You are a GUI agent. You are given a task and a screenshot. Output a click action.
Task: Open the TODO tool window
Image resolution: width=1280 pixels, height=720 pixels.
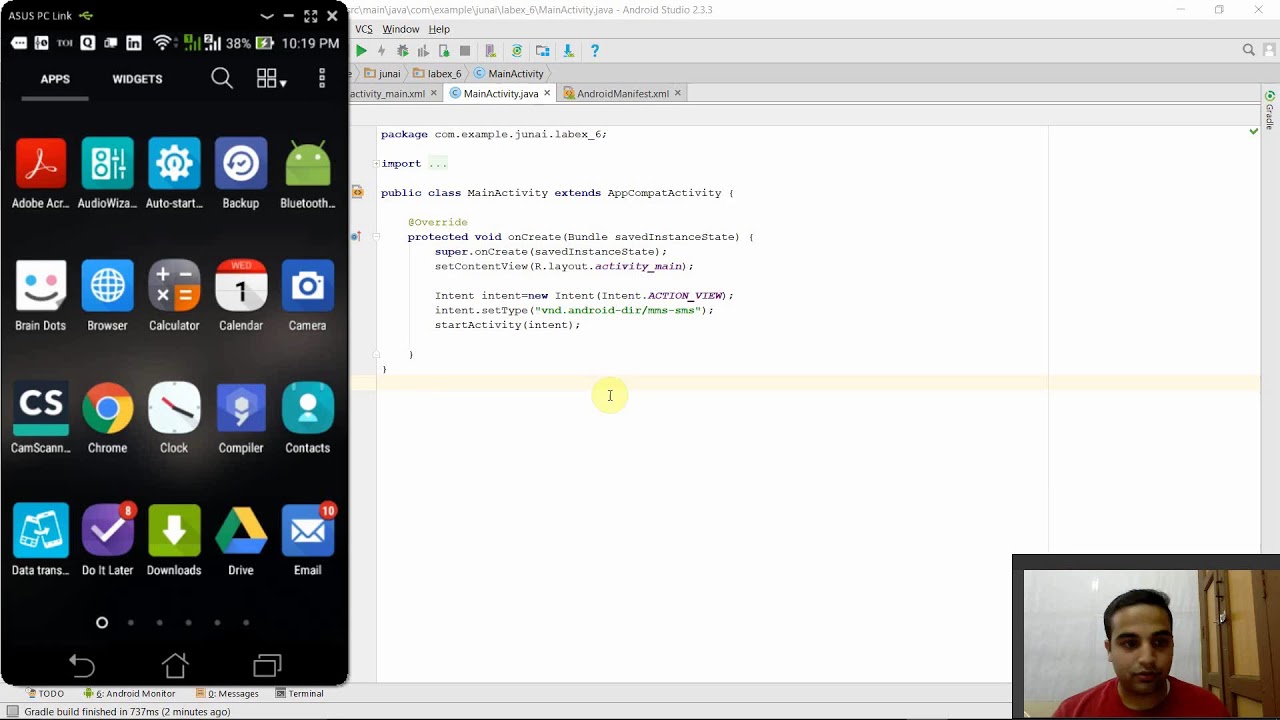(45, 693)
